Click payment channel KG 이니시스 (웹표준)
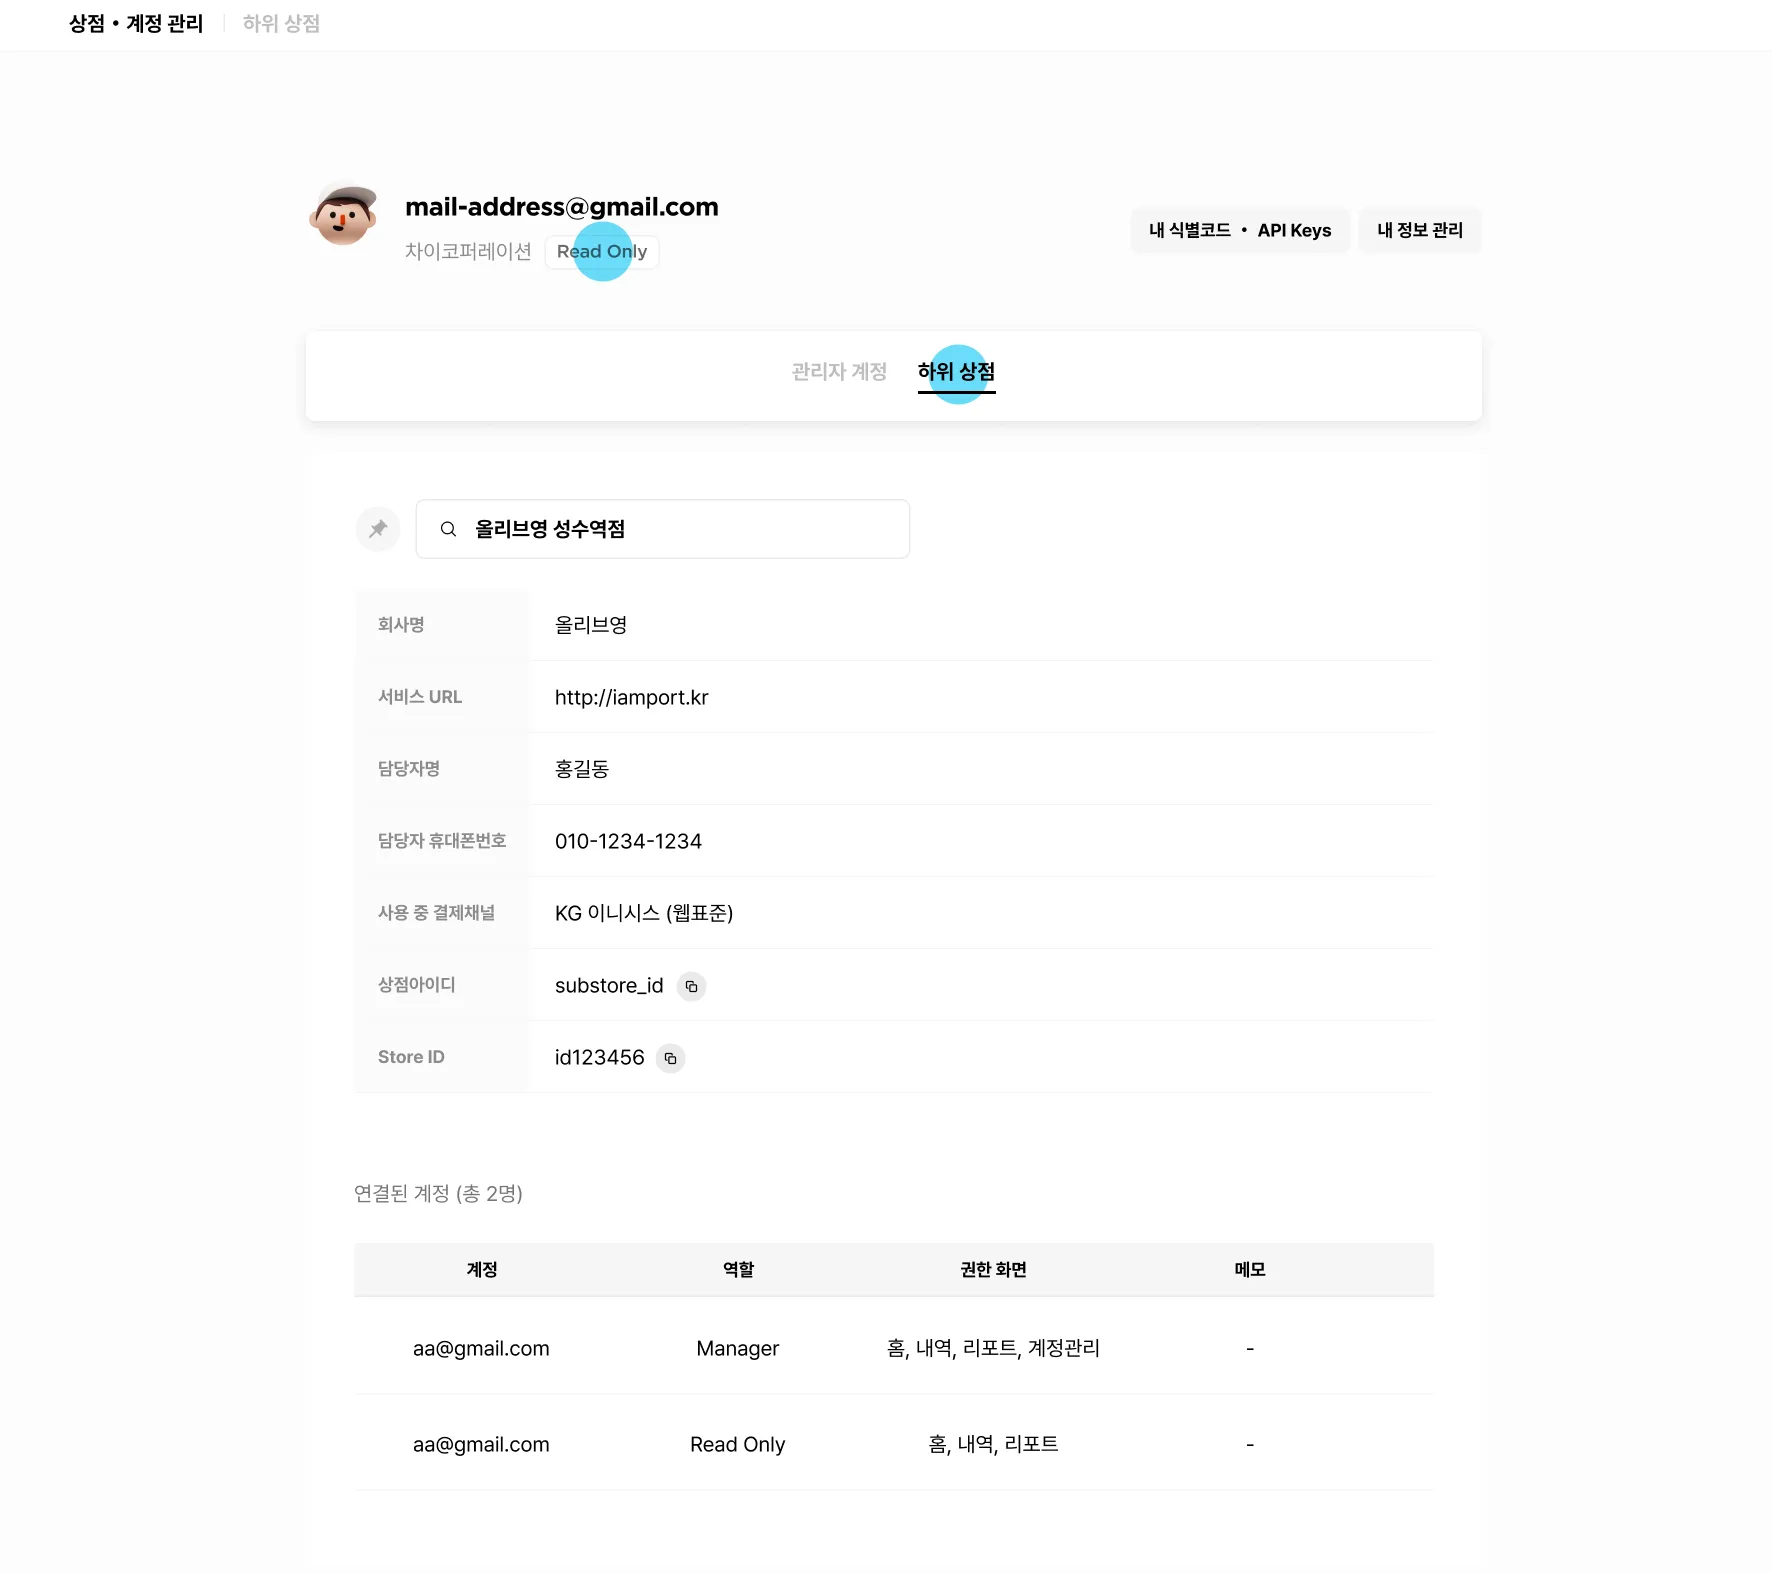Viewport: 1772px width, 1573px height. 644,913
